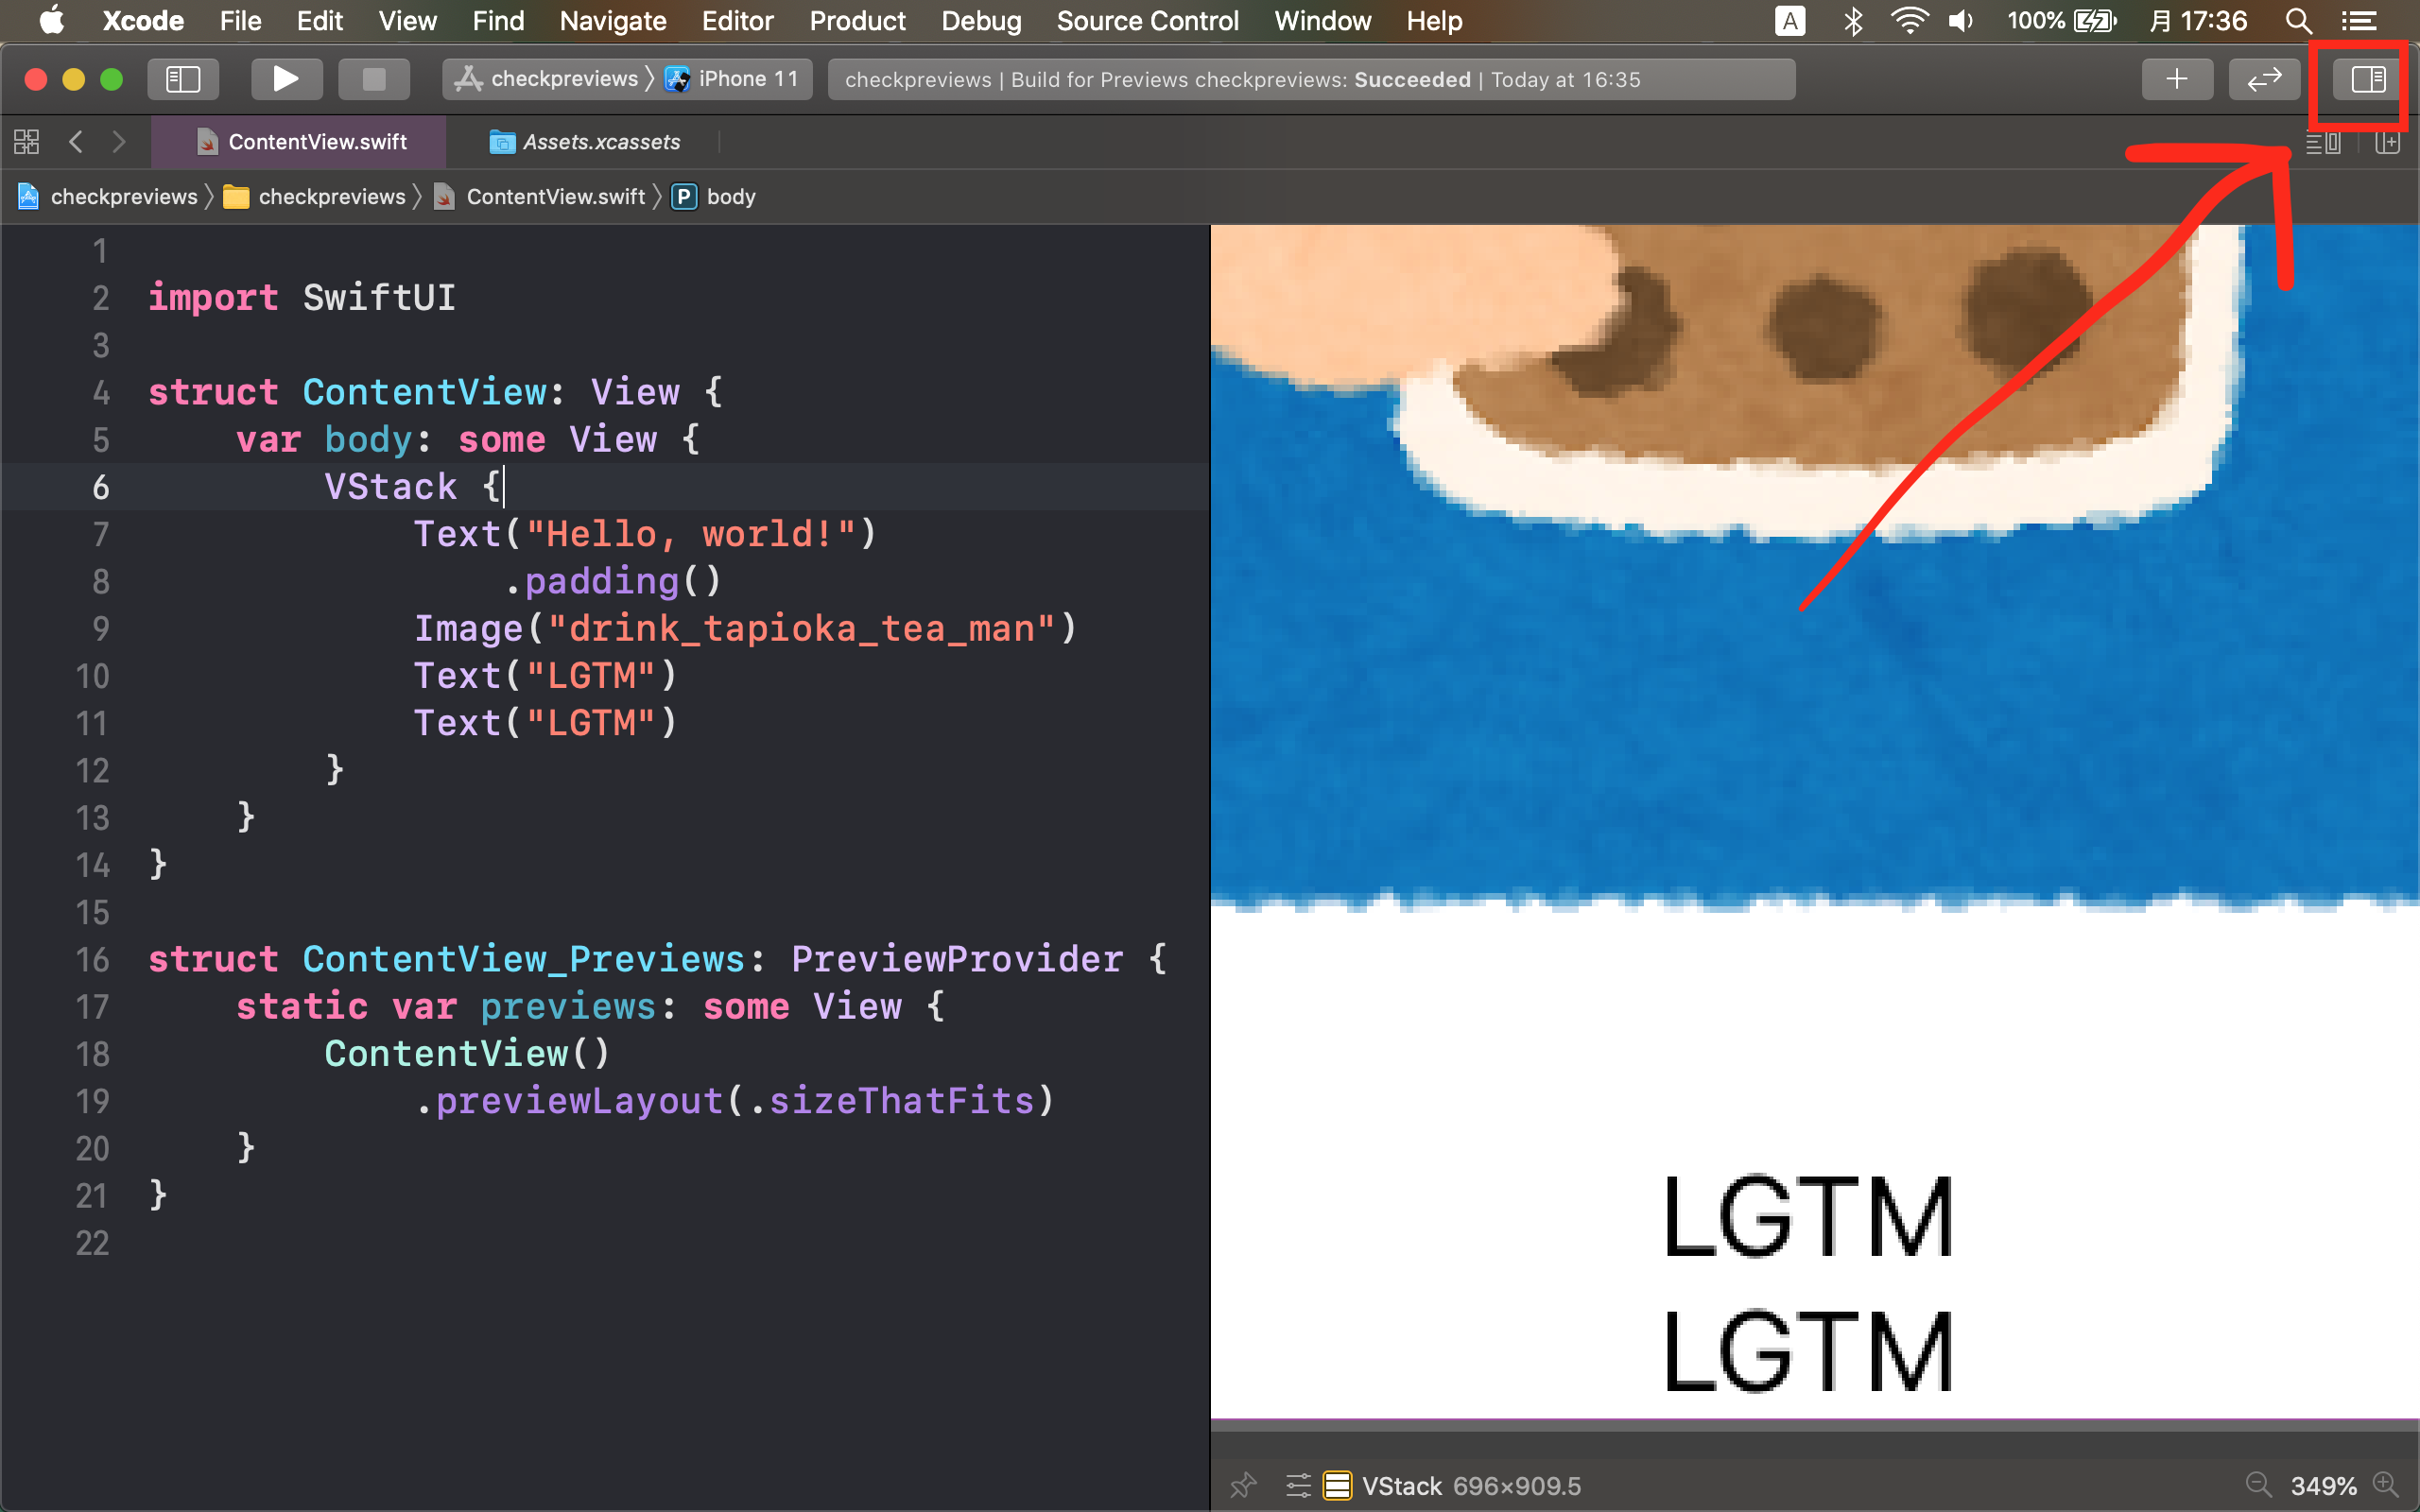The image size is (2420, 1512).
Task: Click the Run play button
Action: 286,79
